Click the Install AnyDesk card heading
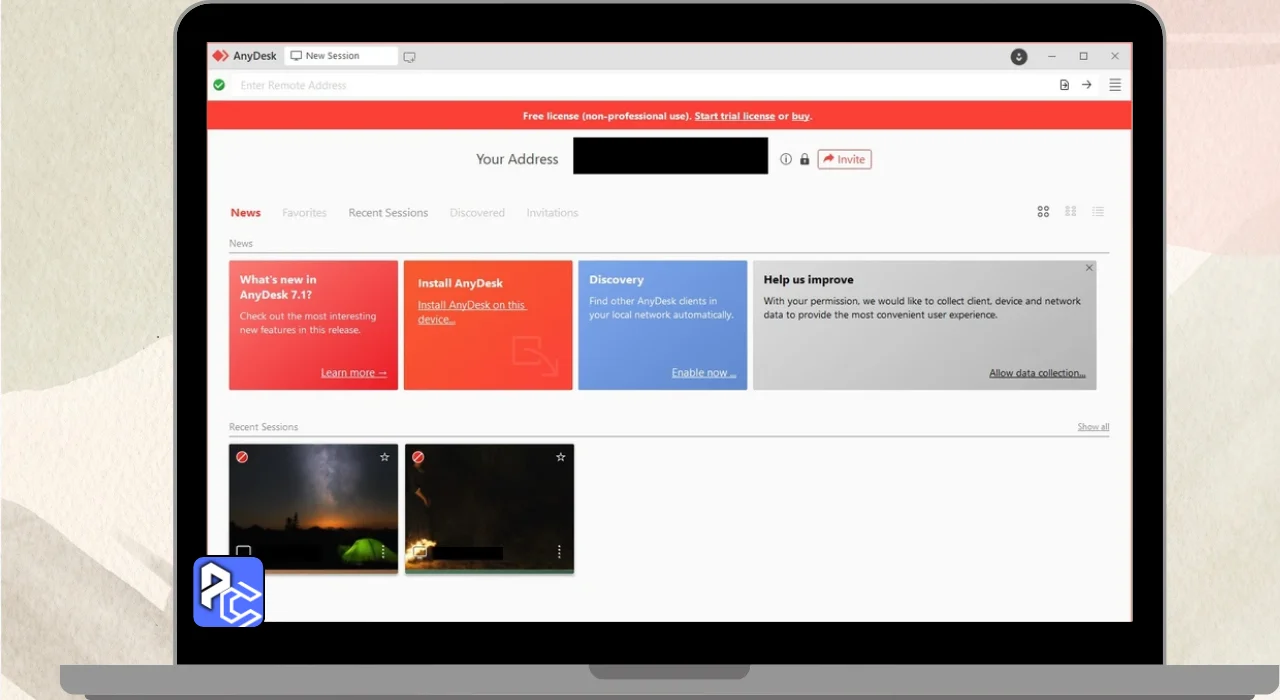The height and width of the screenshot is (700, 1280). click(x=460, y=283)
